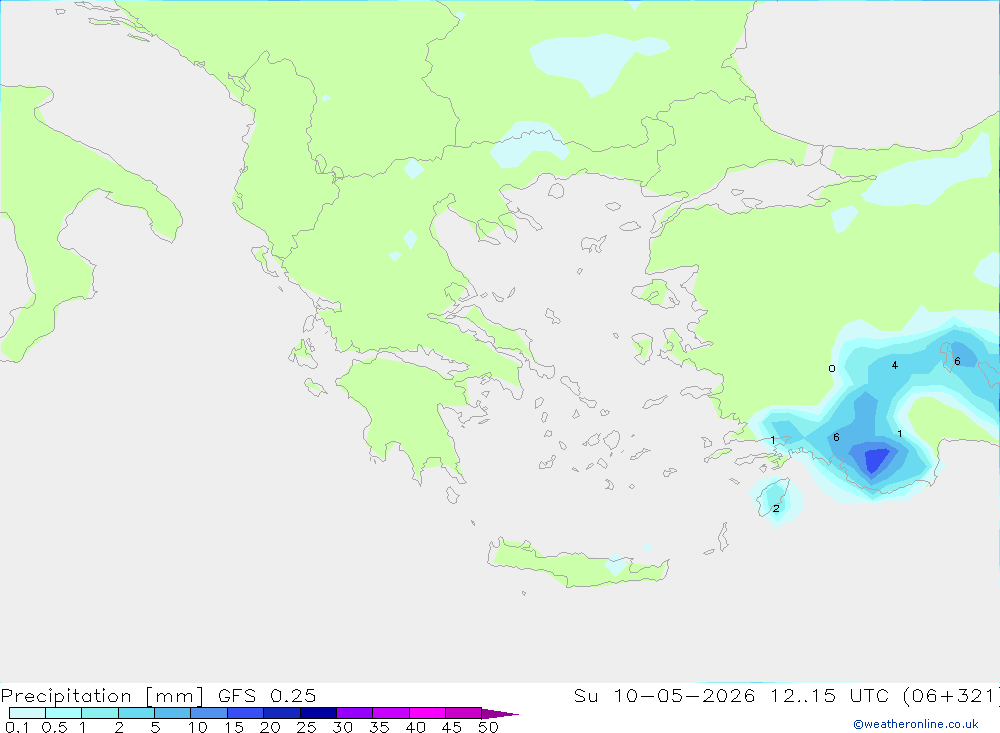This screenshot has width=1000, height=733.
Task: Click the "12..15 UTC" time text
Action: pyautogui.click(x=829, y=695)
